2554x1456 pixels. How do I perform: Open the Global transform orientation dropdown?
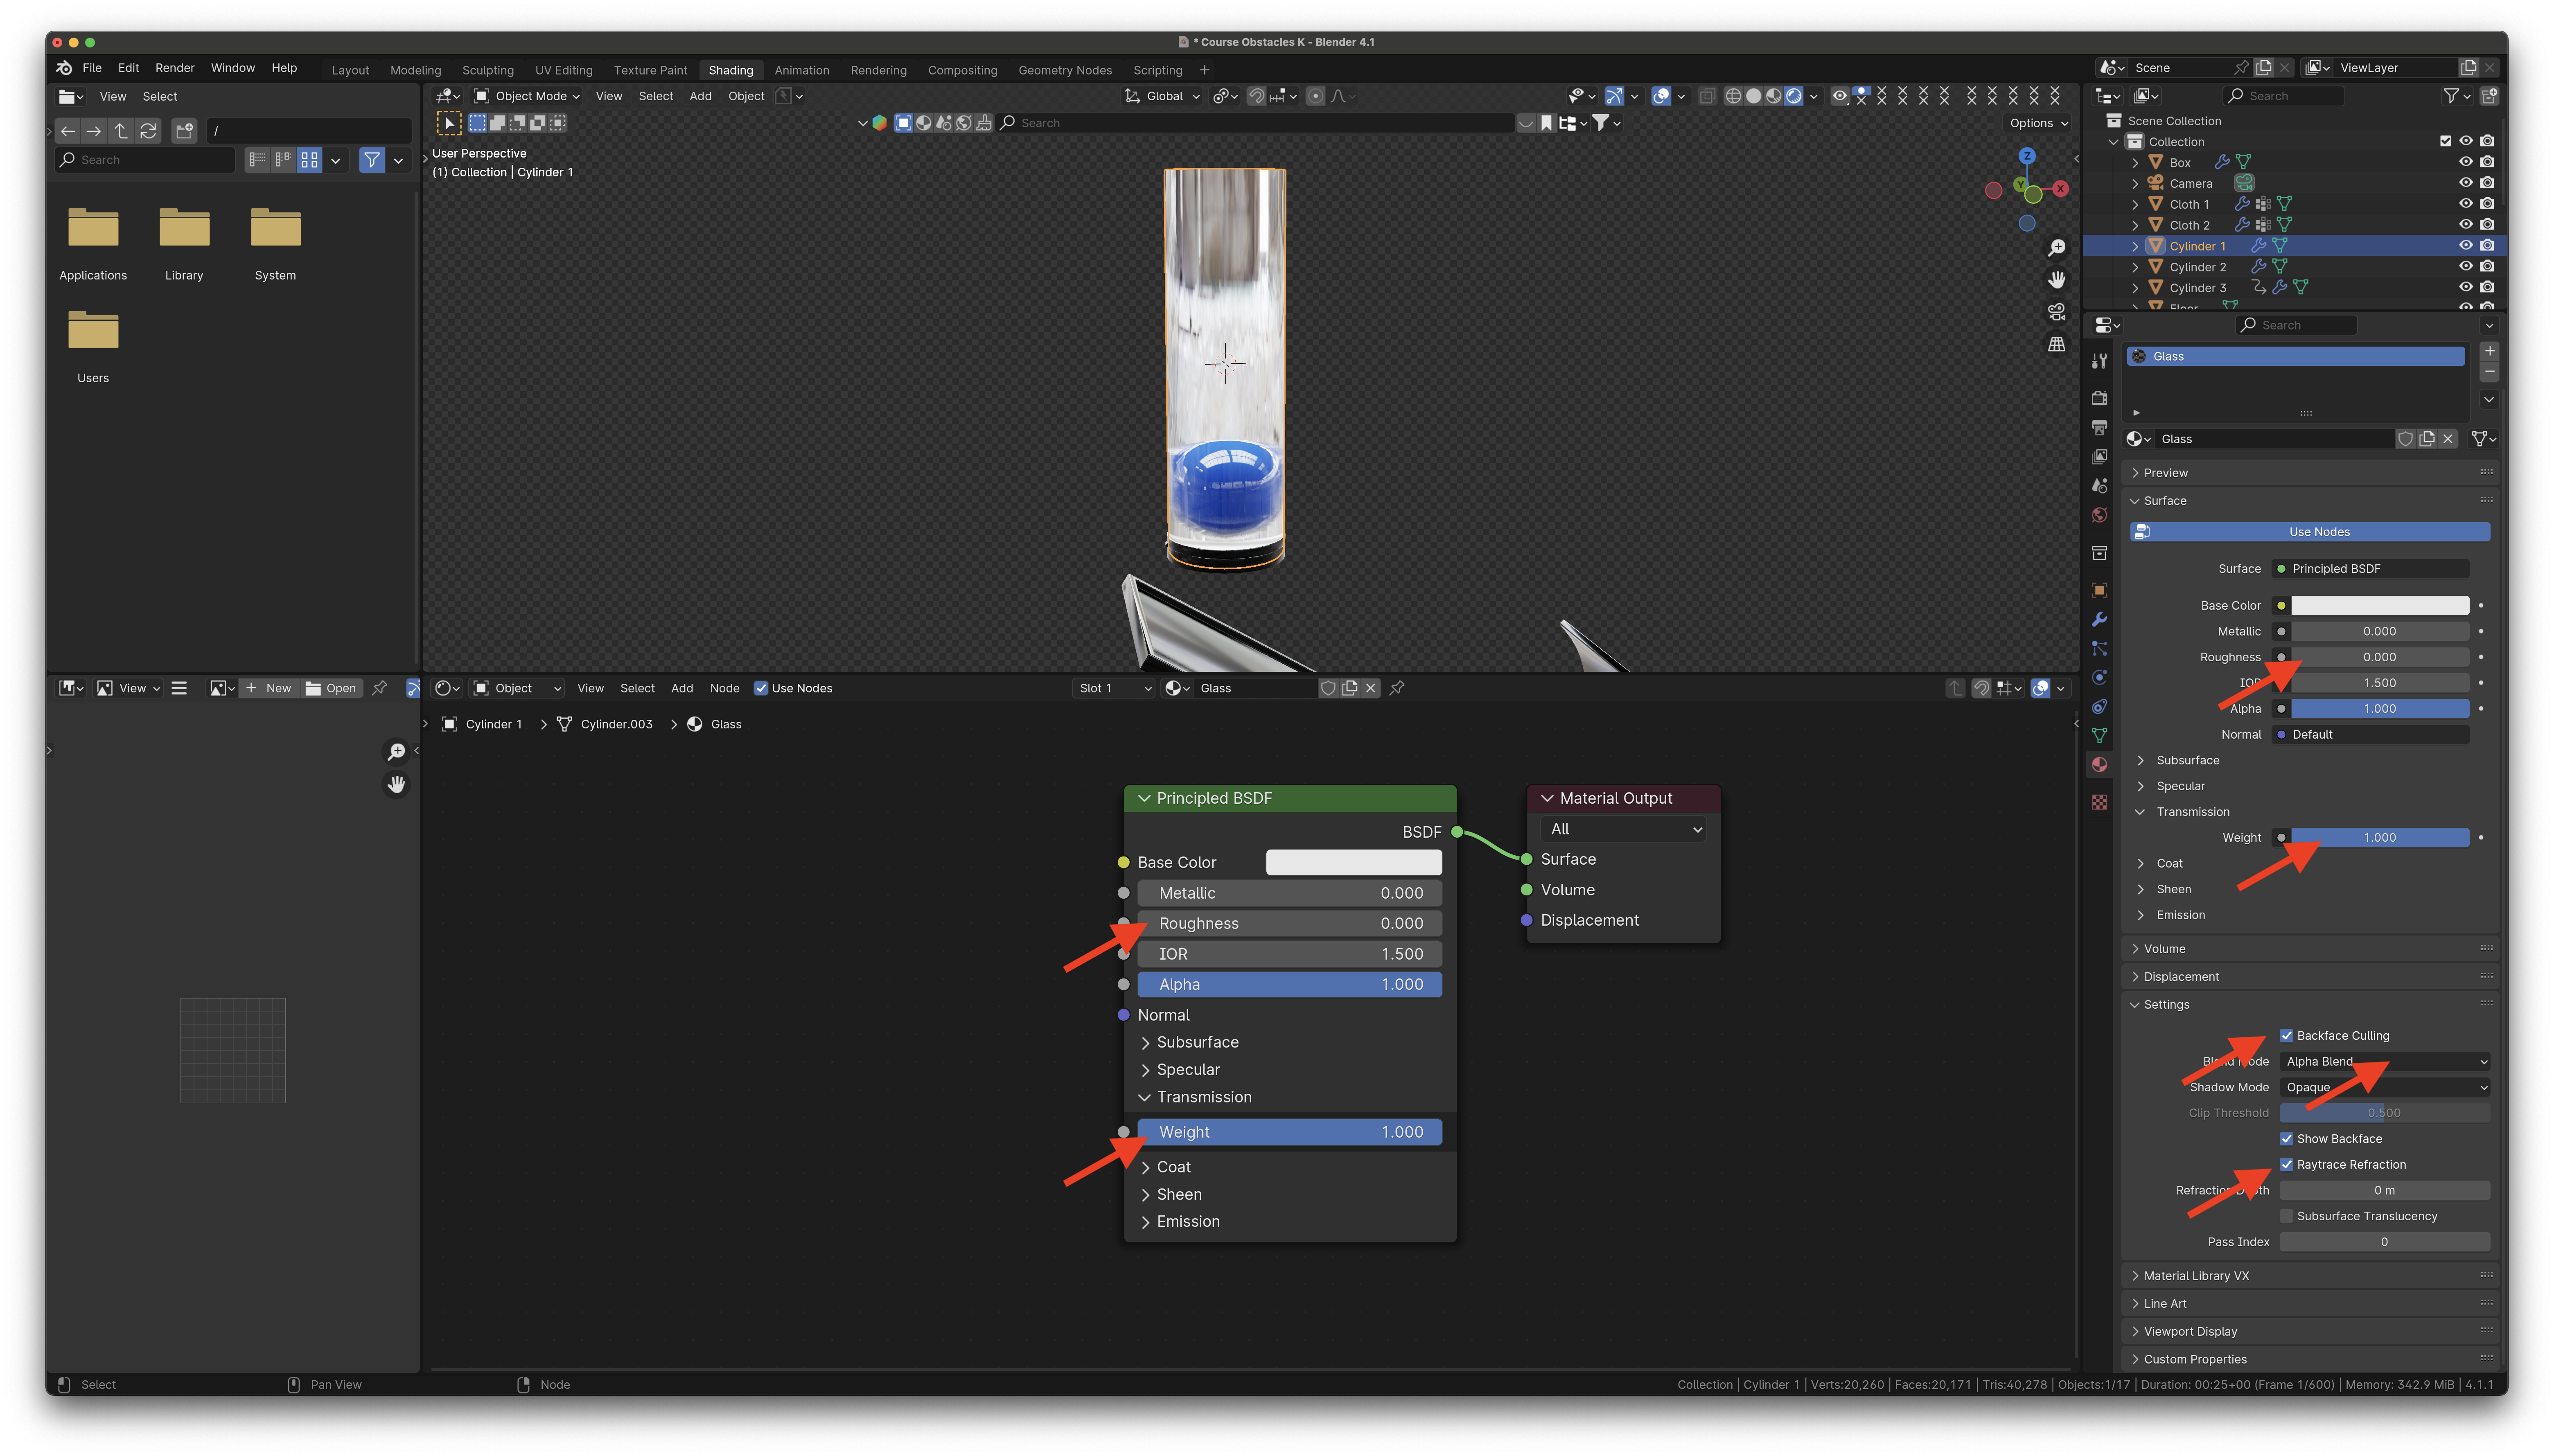1162,96
